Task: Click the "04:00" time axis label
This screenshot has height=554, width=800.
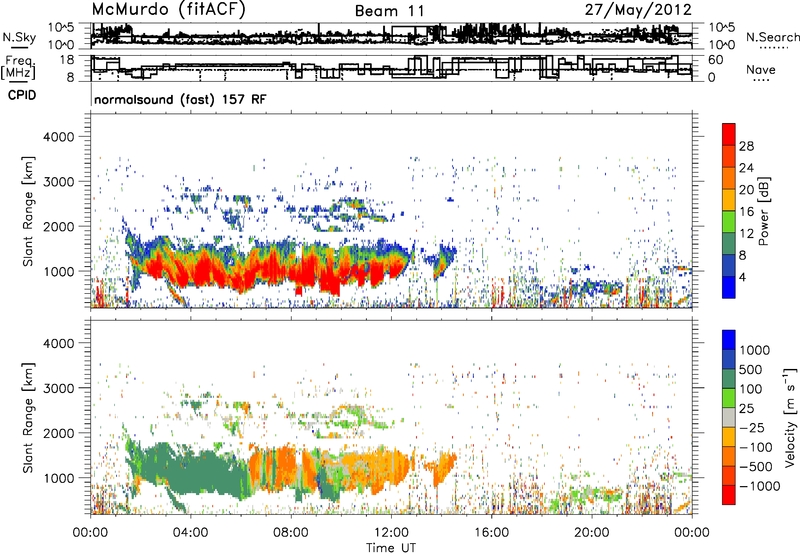Action: pyautogui.click(x=190, y=533)
